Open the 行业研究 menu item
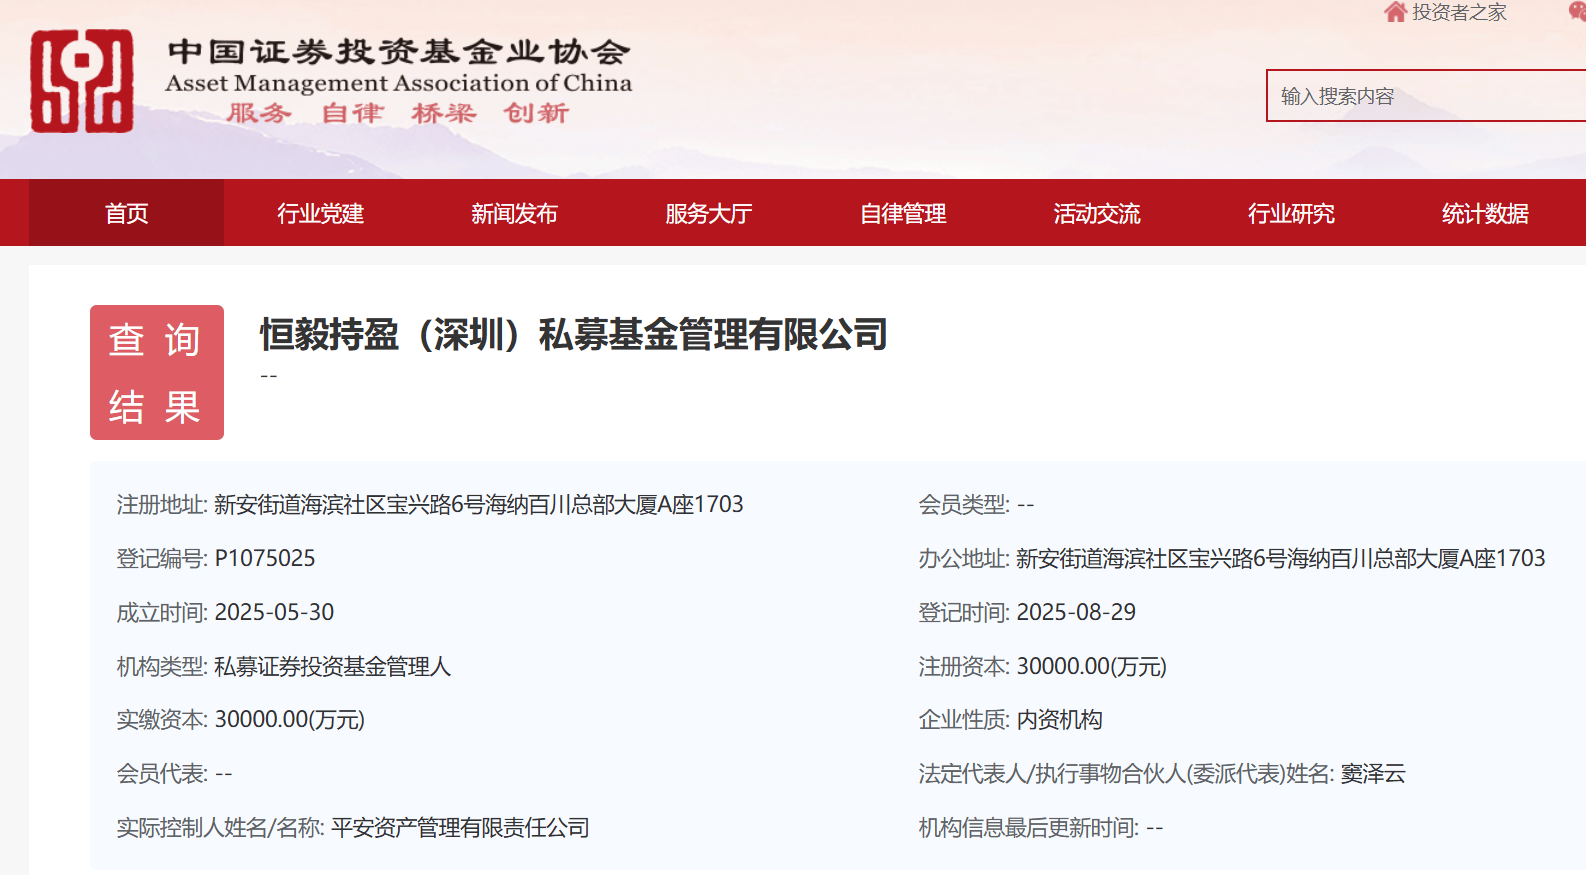The image size is (1586, 875). click(1291, 213)
